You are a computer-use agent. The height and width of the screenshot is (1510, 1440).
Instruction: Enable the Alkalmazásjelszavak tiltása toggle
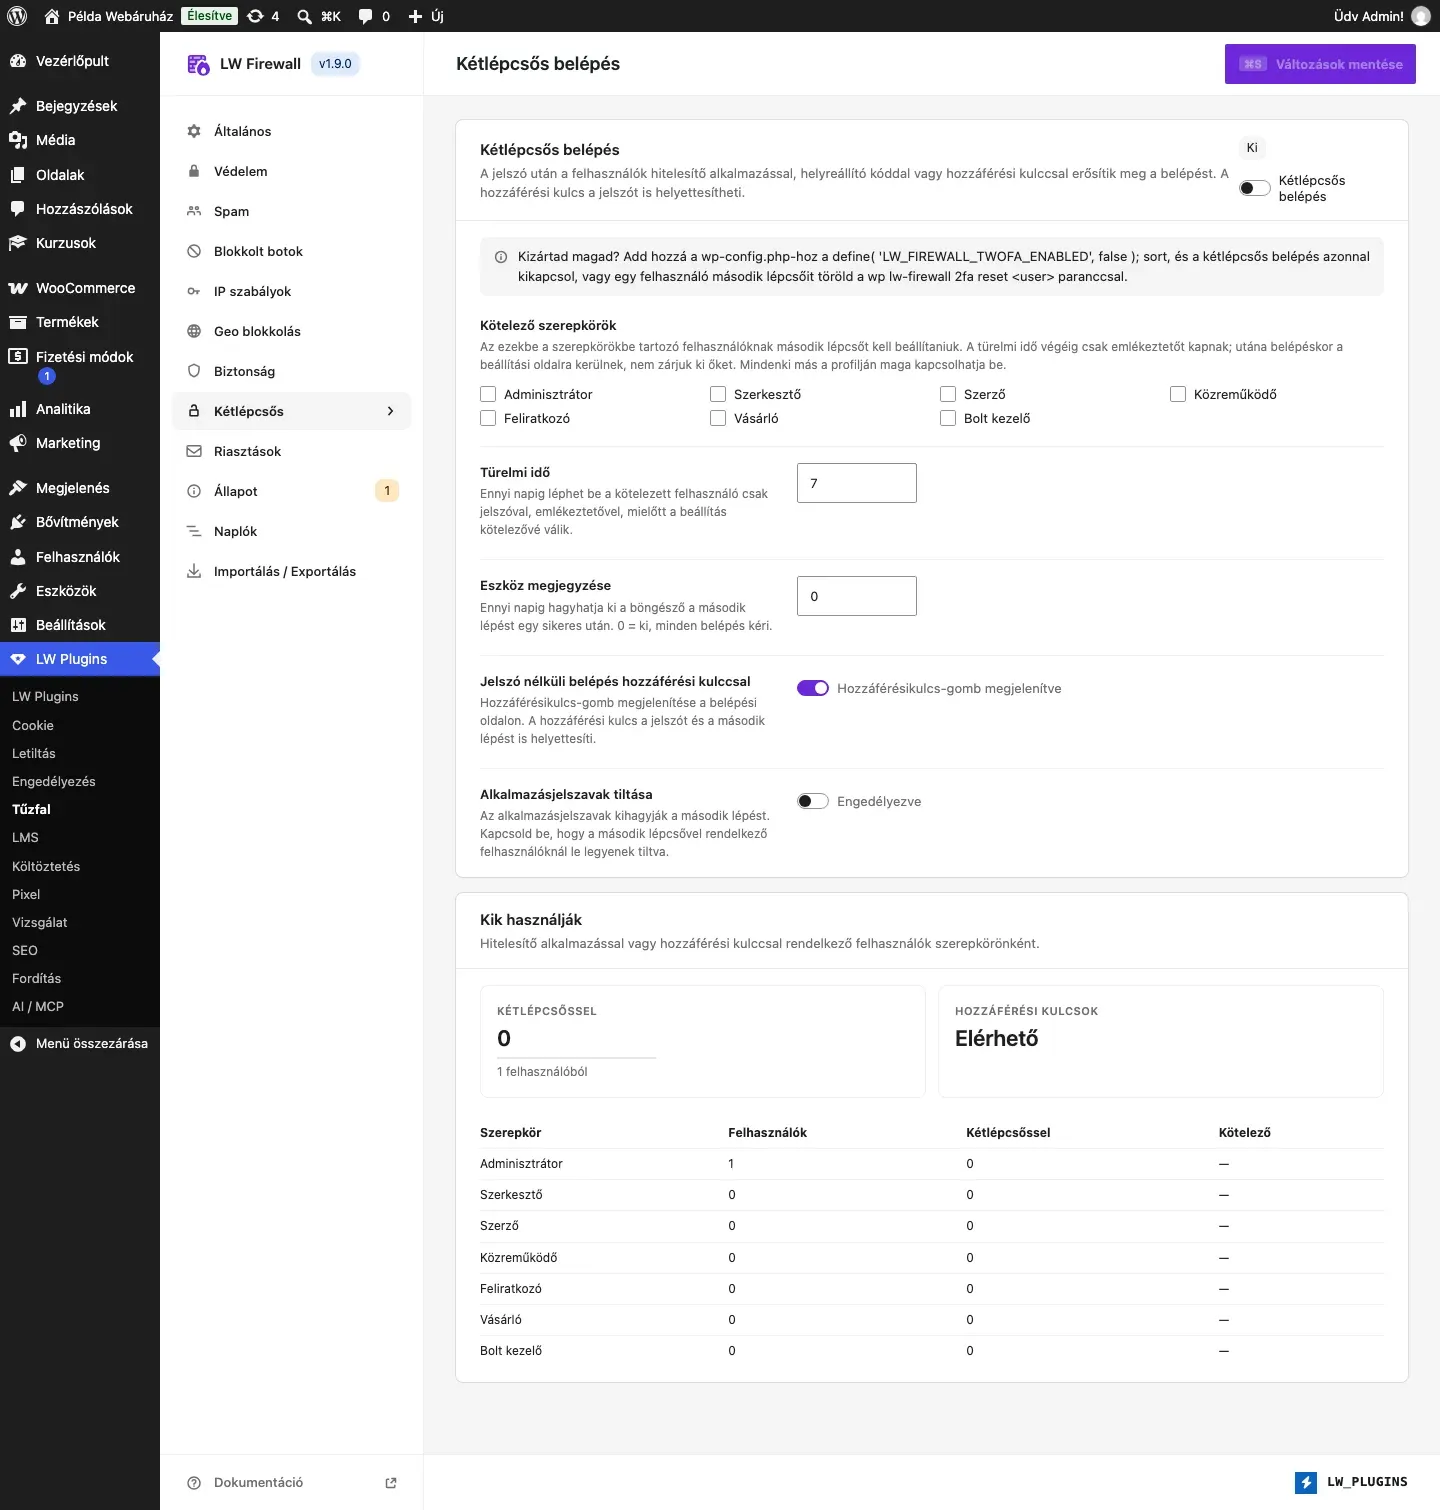click(813, 801)
